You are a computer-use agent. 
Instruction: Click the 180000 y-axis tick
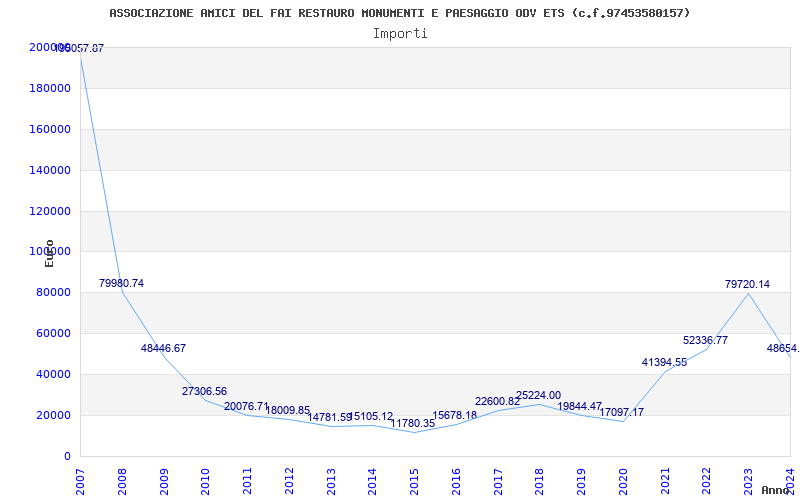[50, 89]
